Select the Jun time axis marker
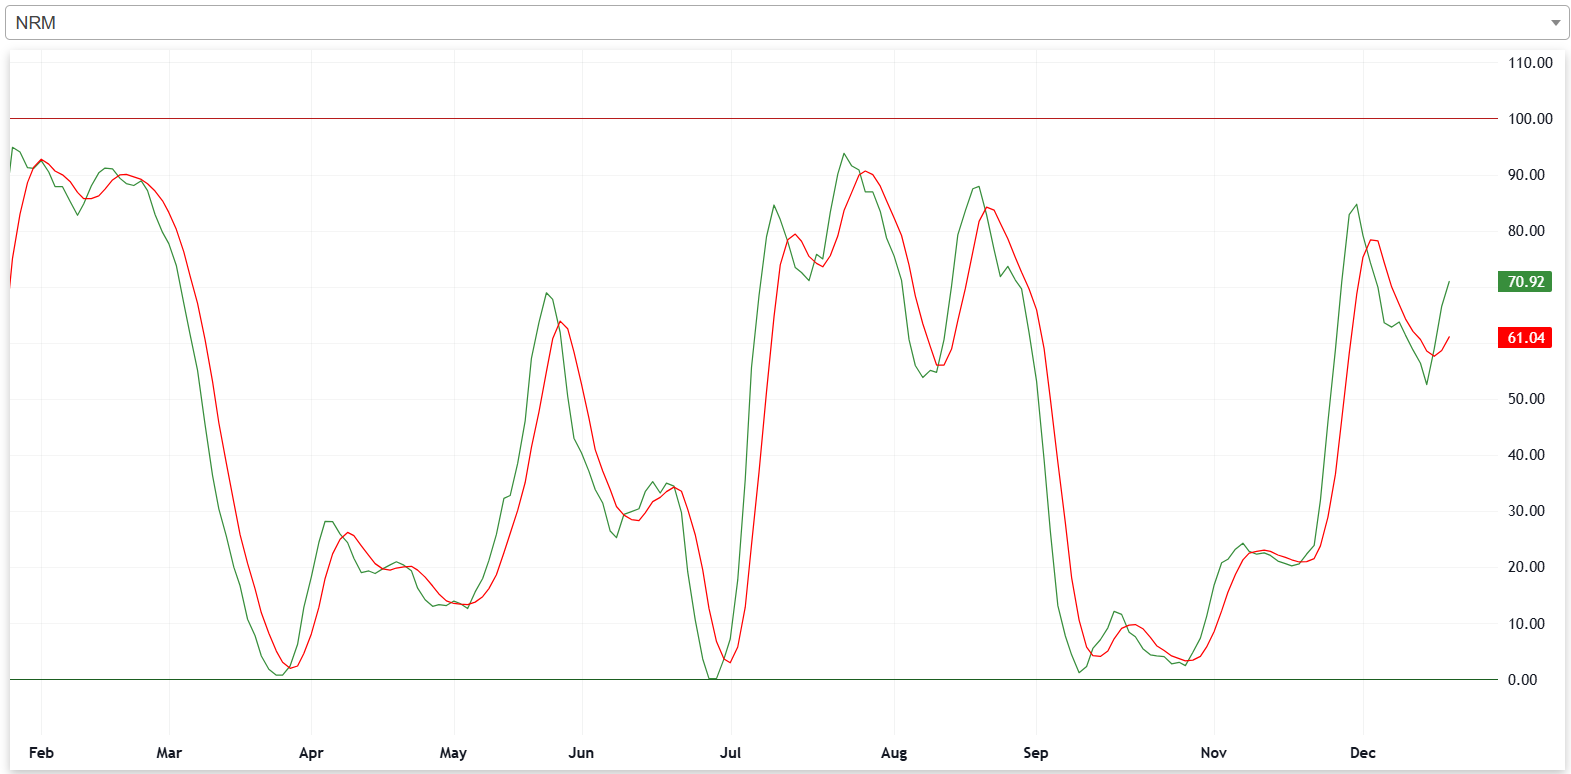Screen dimensions: 1571x774 point(581,753)
